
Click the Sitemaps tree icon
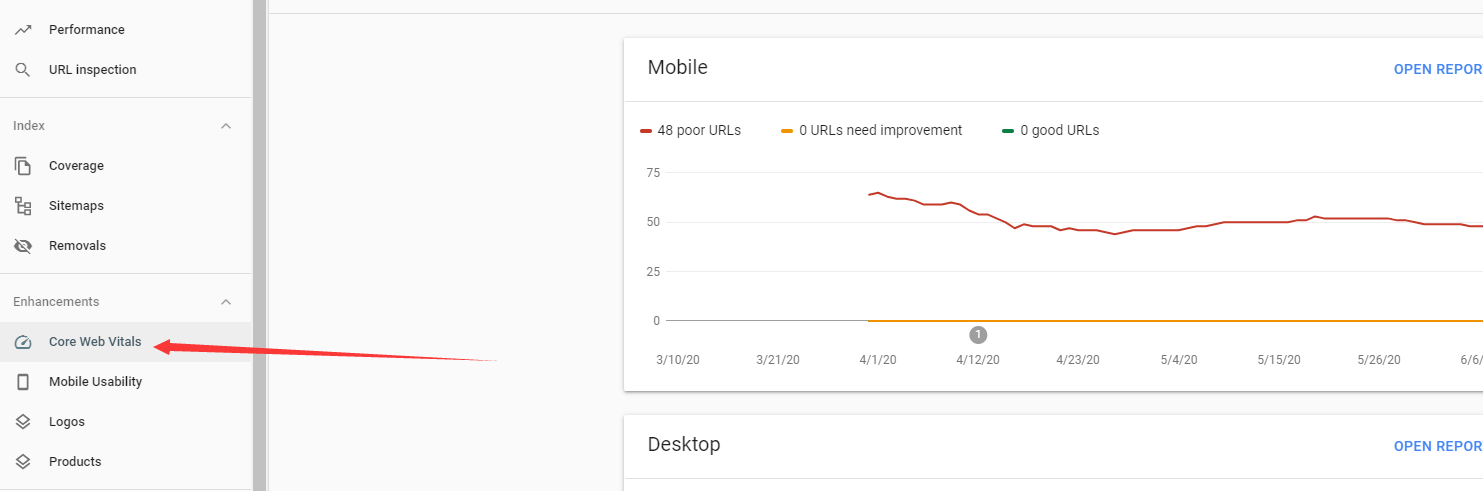[x=23, y=206]
